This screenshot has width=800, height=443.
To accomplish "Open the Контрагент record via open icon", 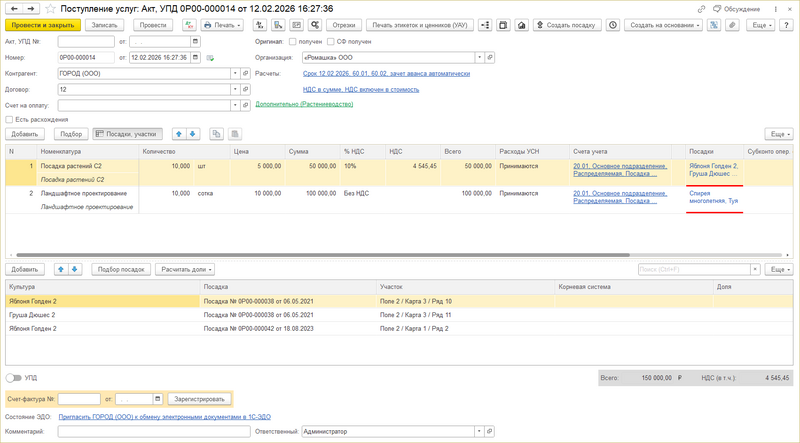I will (x=247, y=73).
